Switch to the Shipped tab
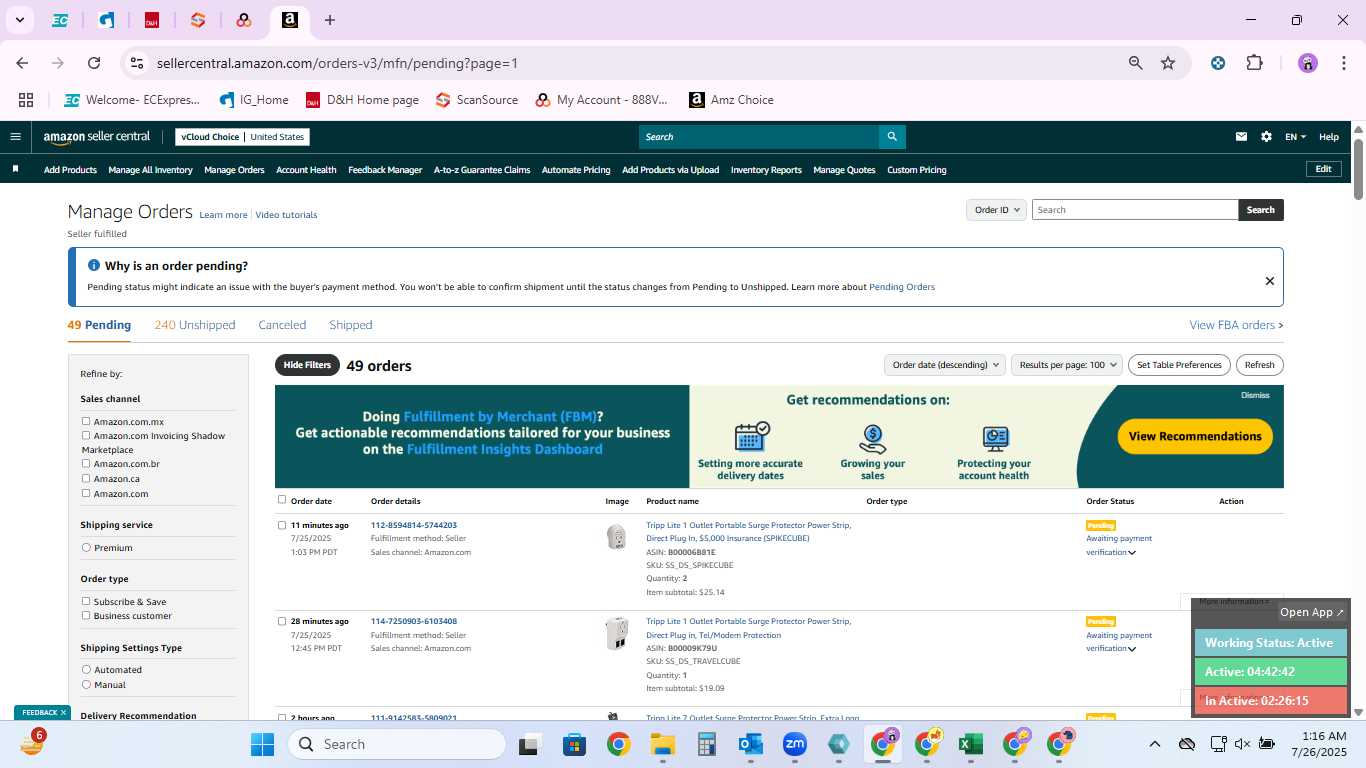 [351, 325]
